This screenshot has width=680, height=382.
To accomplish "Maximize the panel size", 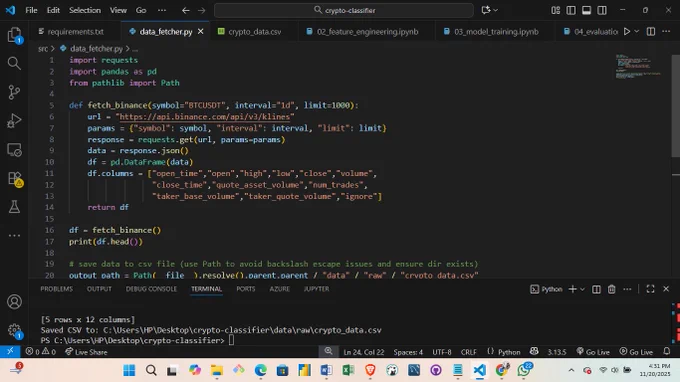I will [650, 289].
